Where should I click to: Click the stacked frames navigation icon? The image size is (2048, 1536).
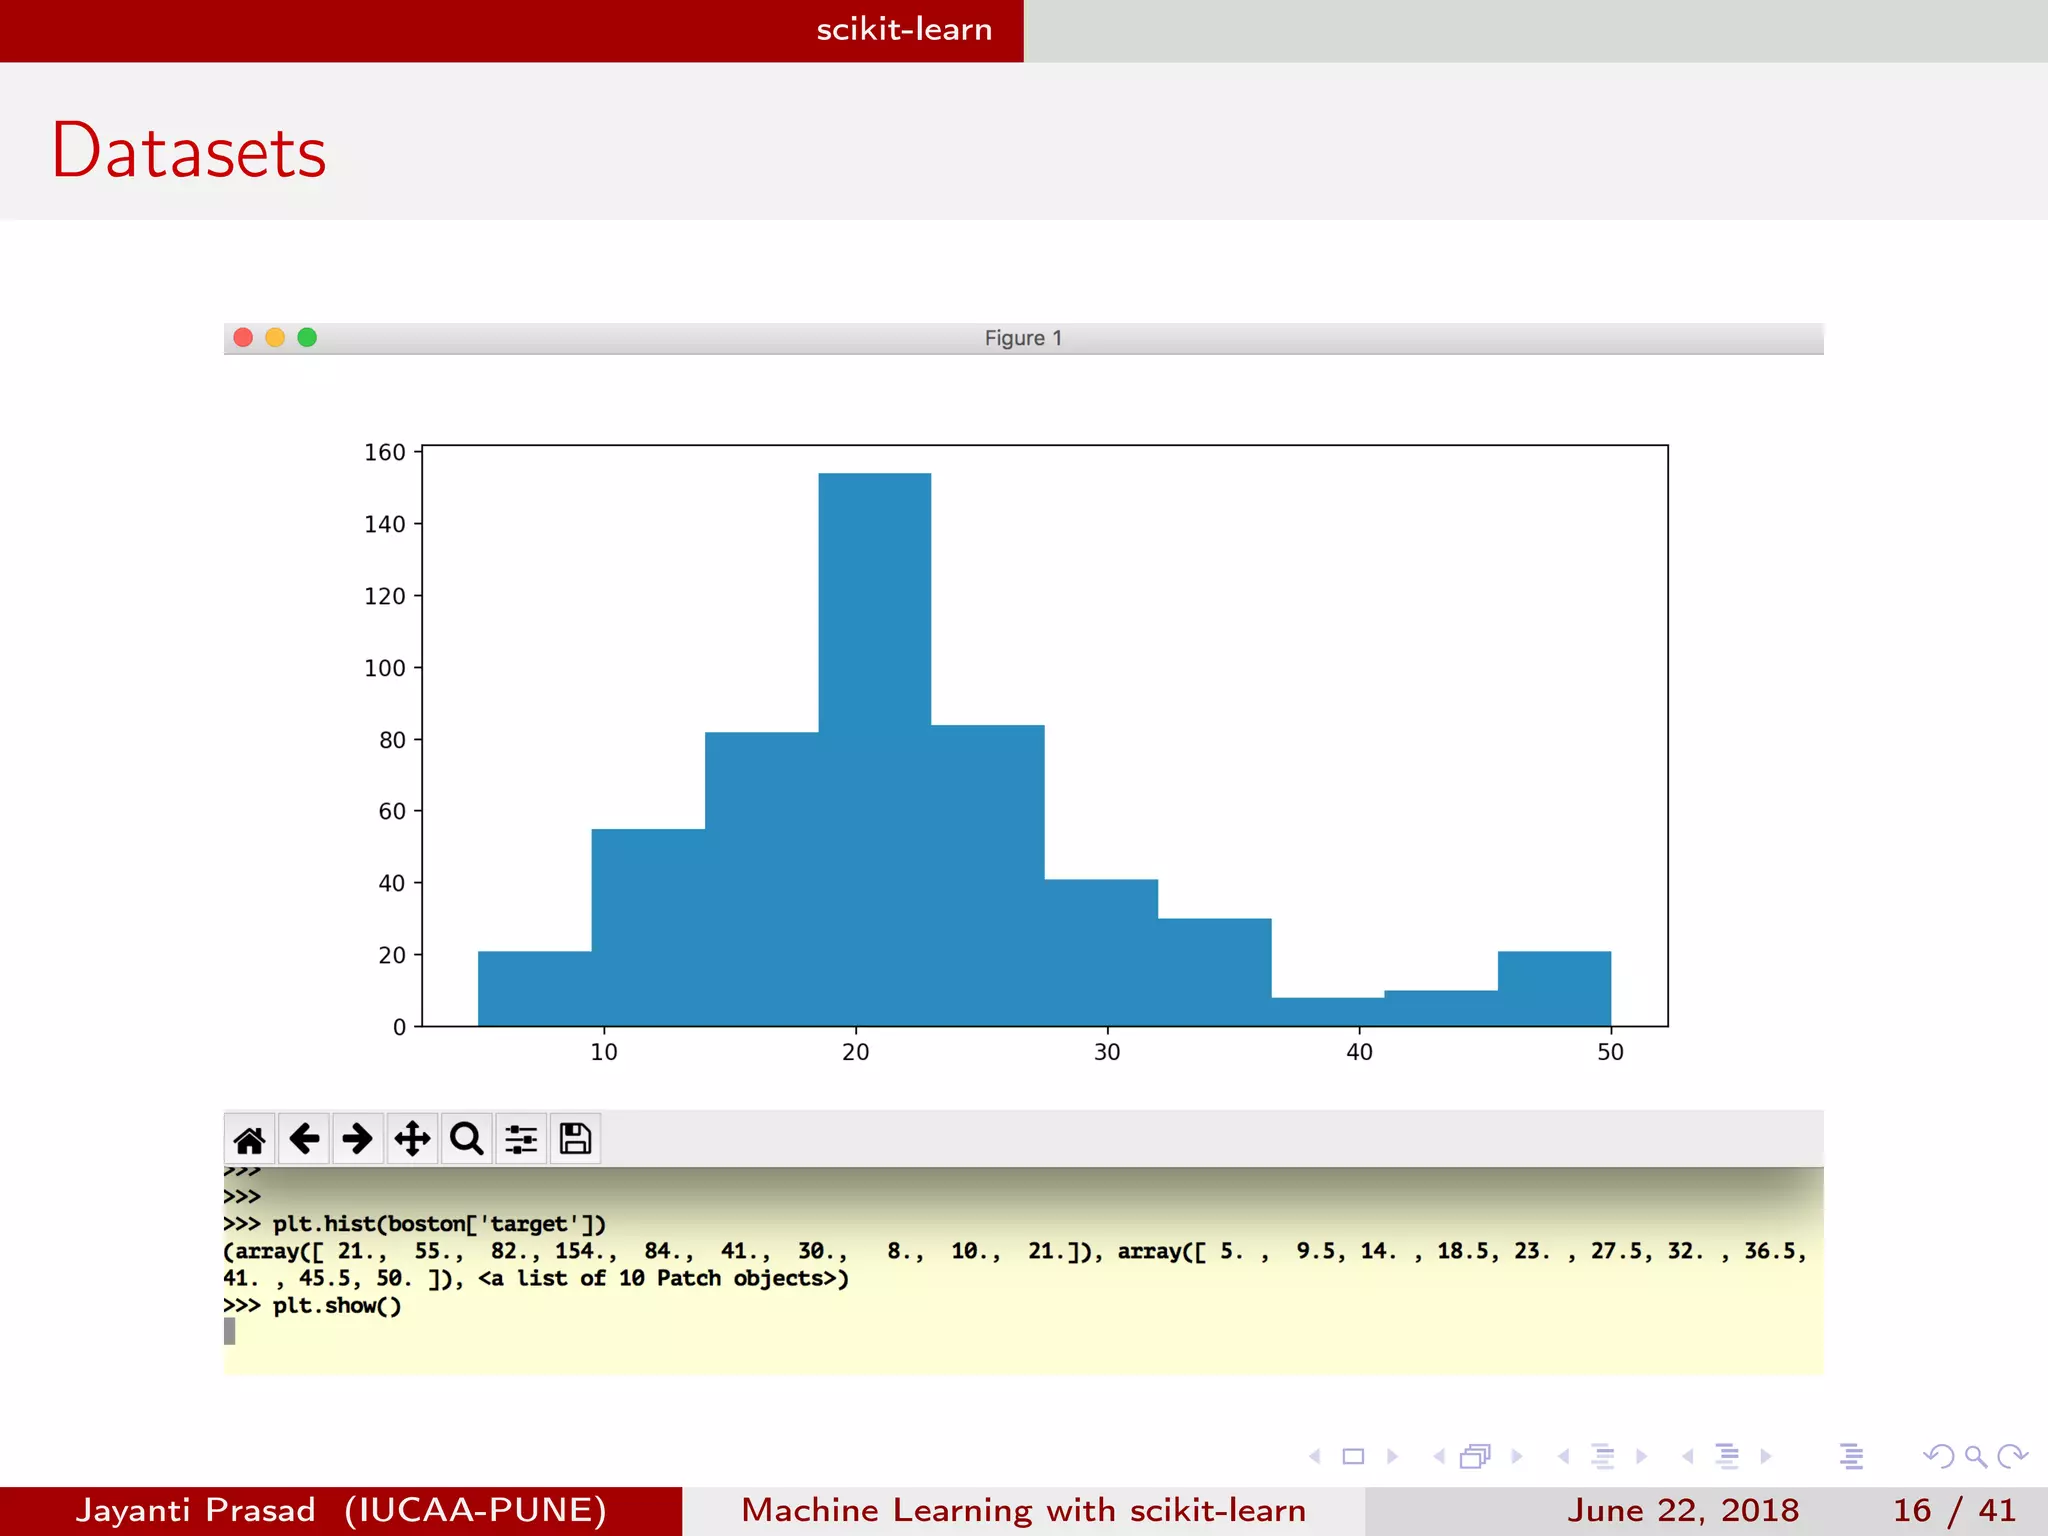tap(1476, 1456)
